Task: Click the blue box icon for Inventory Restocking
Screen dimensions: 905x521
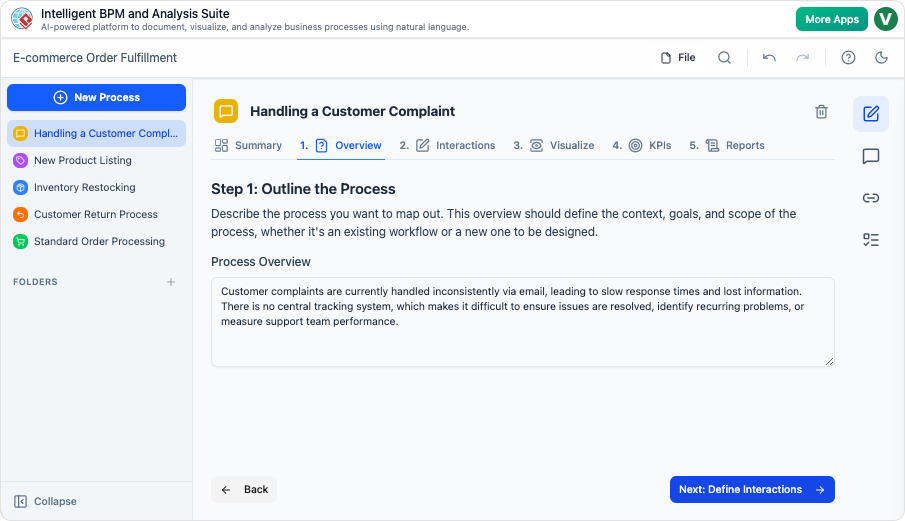Action: [20, 188]
